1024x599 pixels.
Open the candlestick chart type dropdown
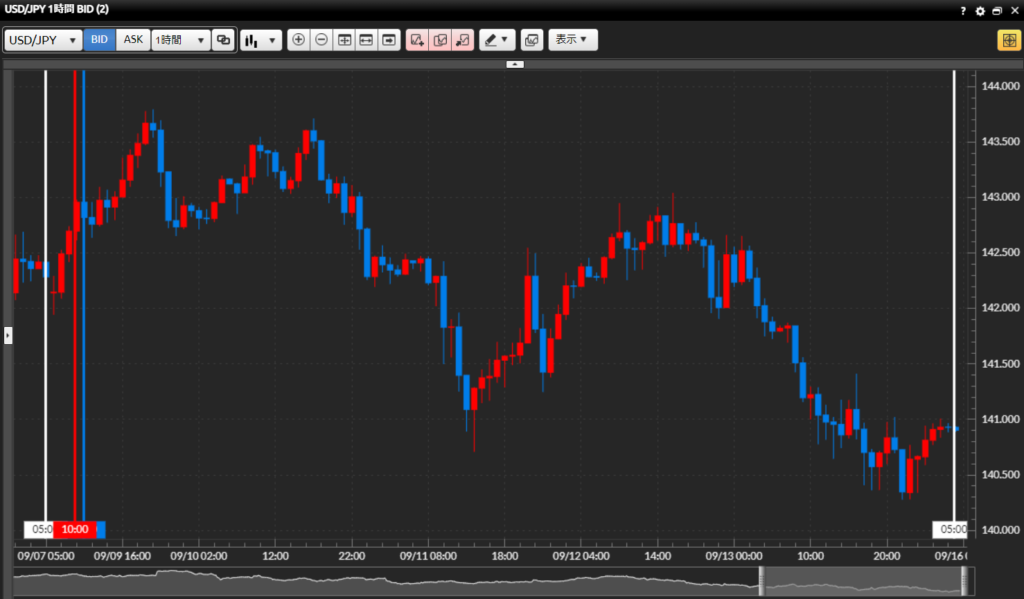[262, 40]
